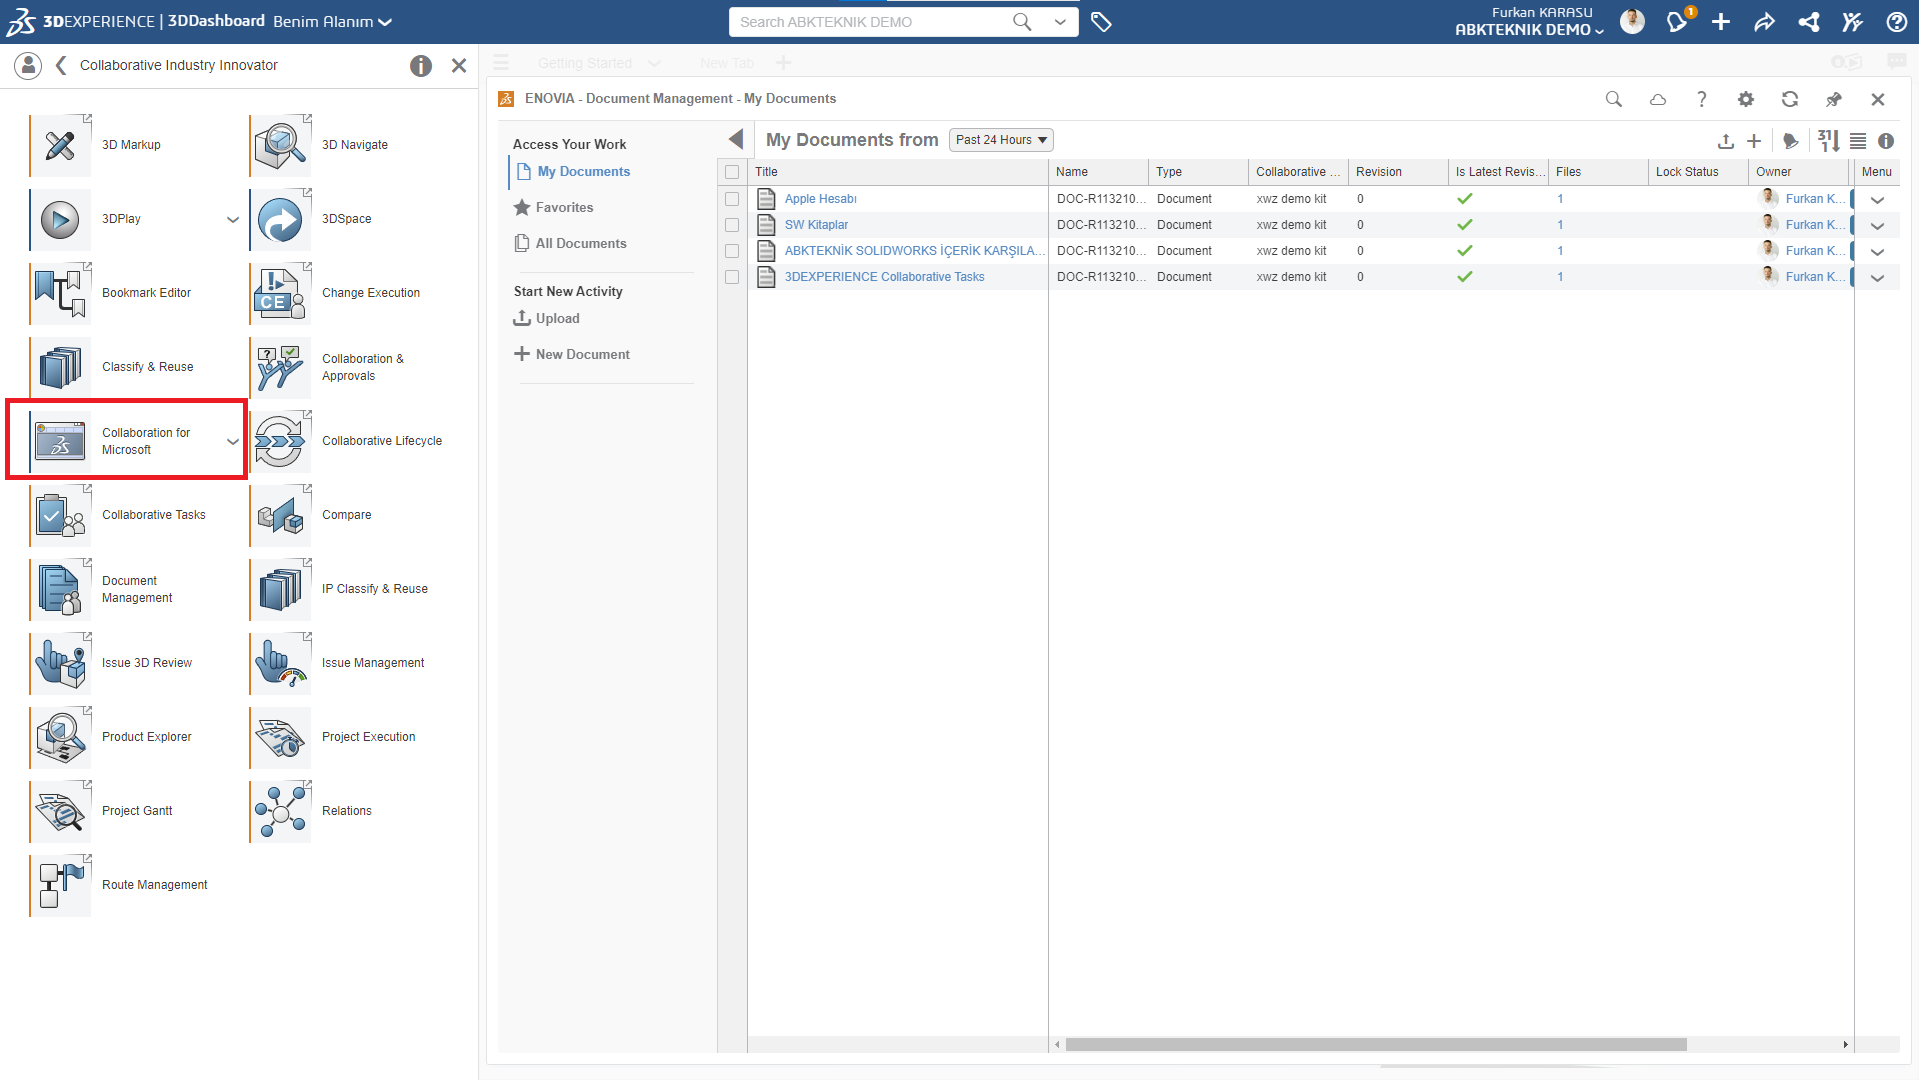Launch the Project Gantt app
Viewport: 1919px width, 1080px height.
pyautogui.click(x=60, y=811)
